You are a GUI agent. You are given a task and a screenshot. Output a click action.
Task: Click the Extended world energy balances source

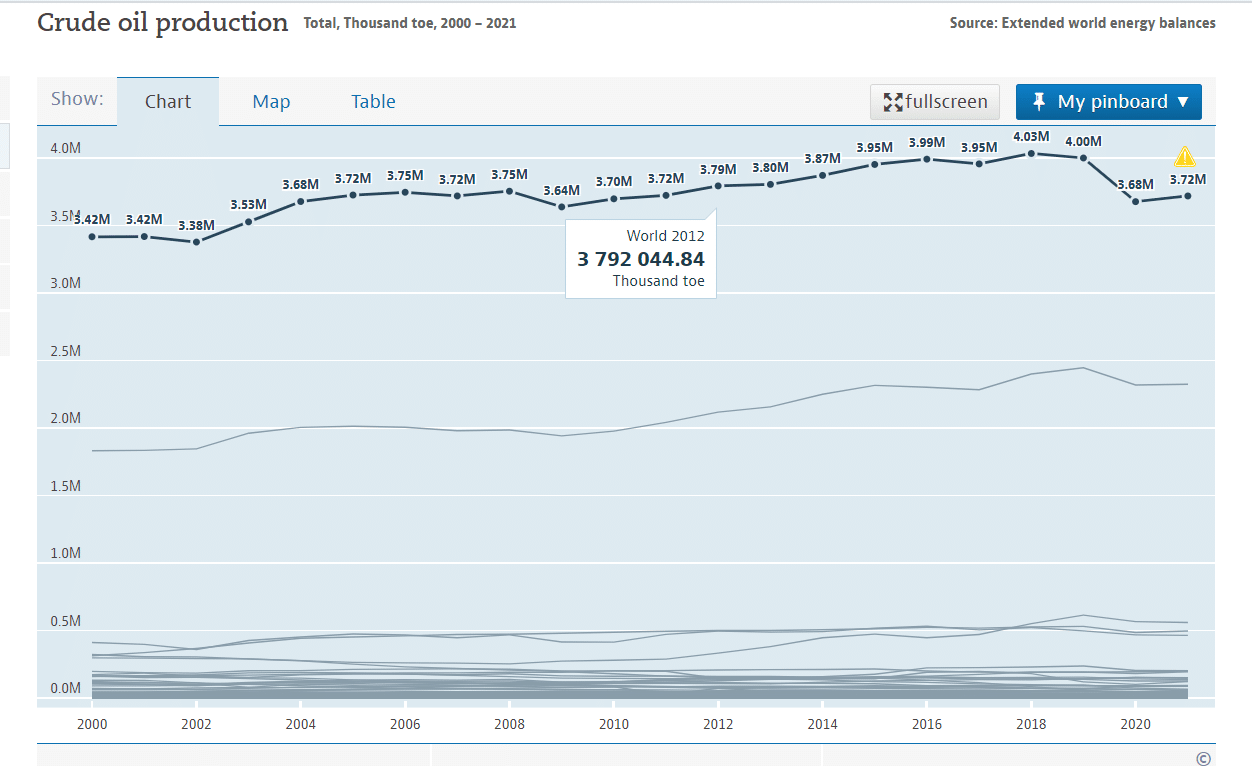tap(1108, 23)
